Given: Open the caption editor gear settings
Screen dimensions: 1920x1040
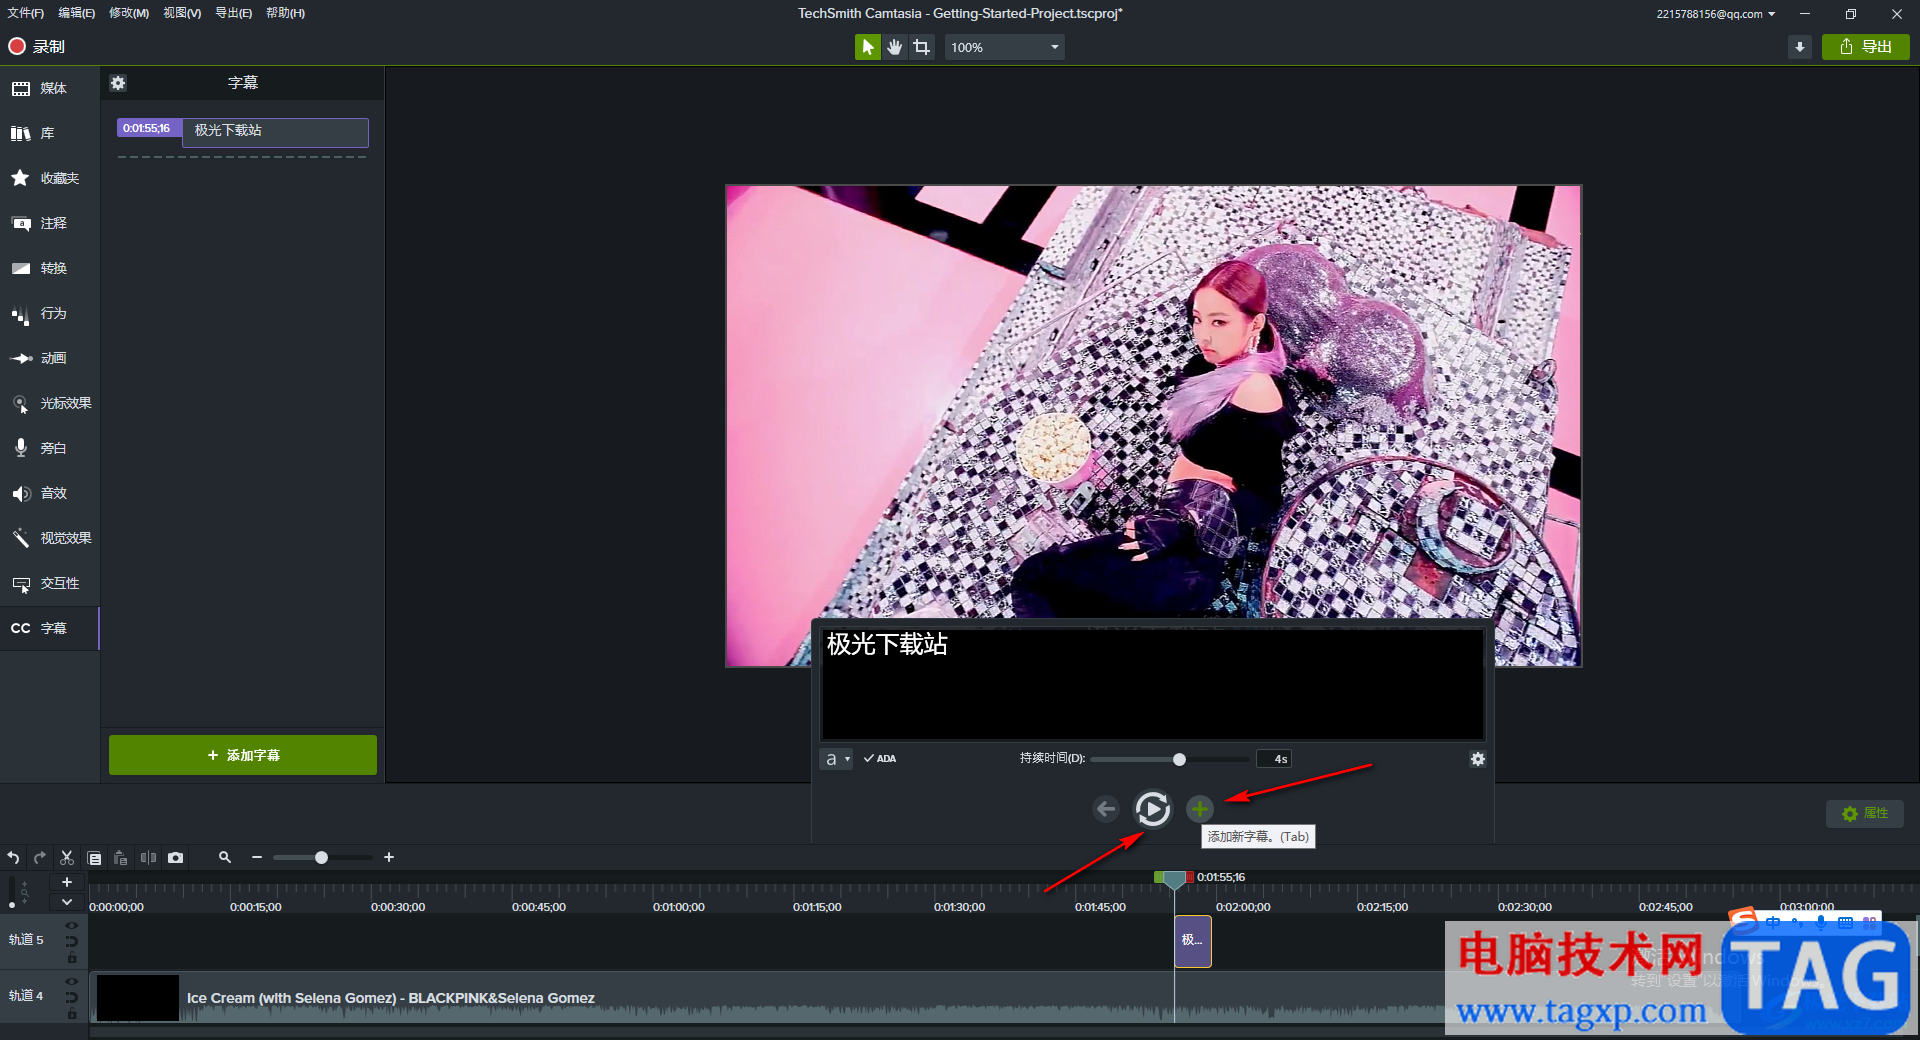Looking at the screenshot, I should pyautogui.click(x=1477, y=759).
